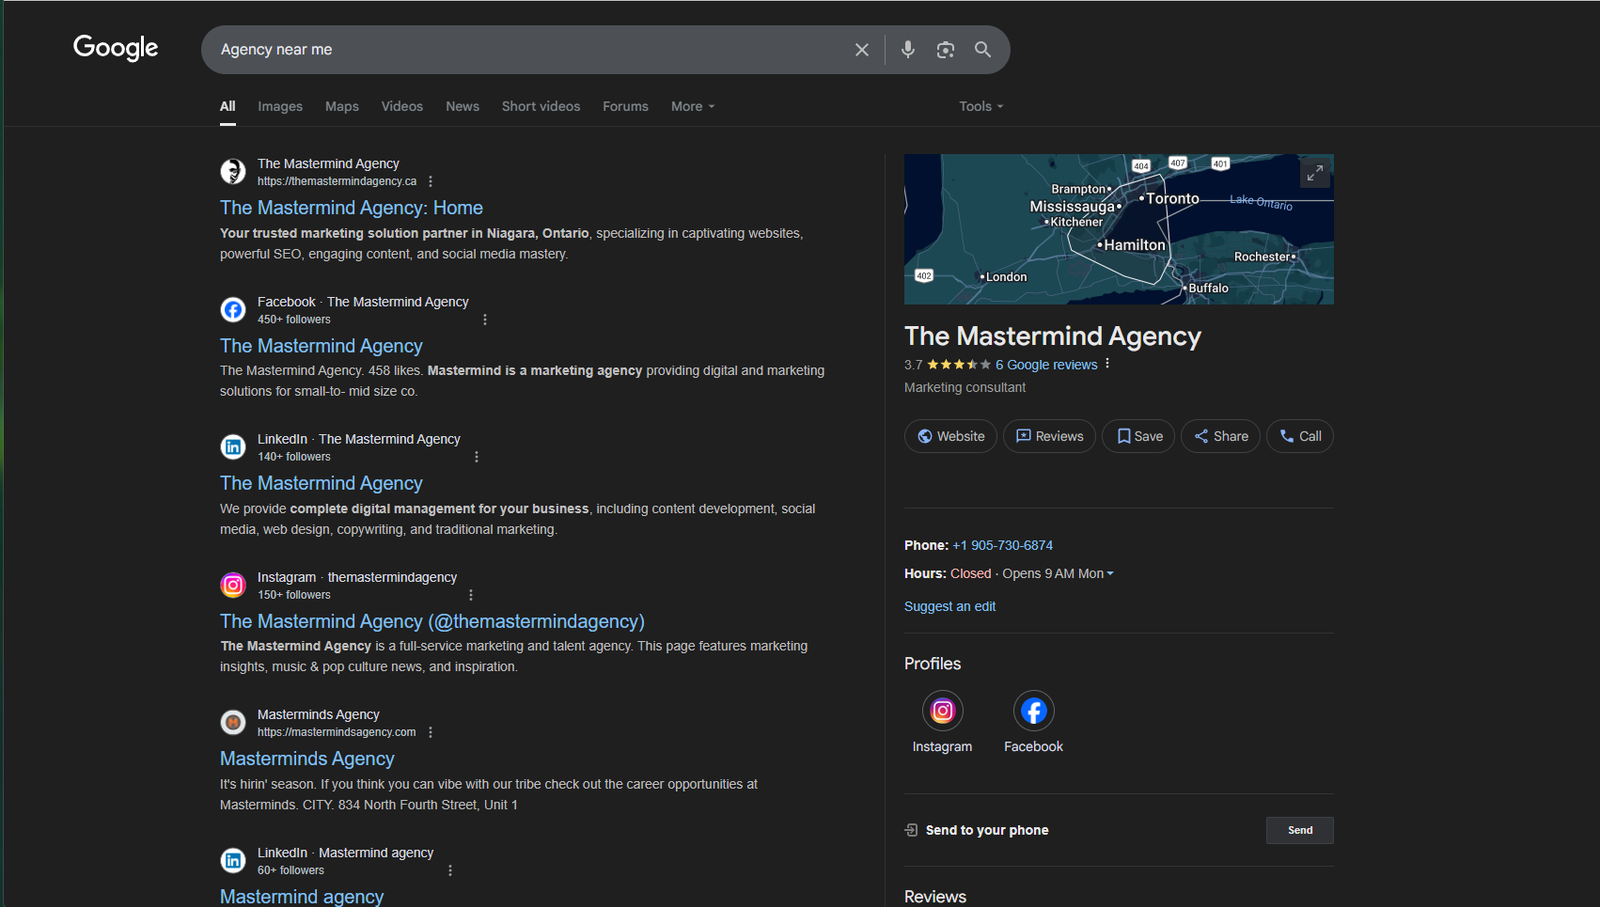The width and height of the screenshot is (1600, 907).
Task: Open options for themastermindagency.ca result
Action: point(431,182)
